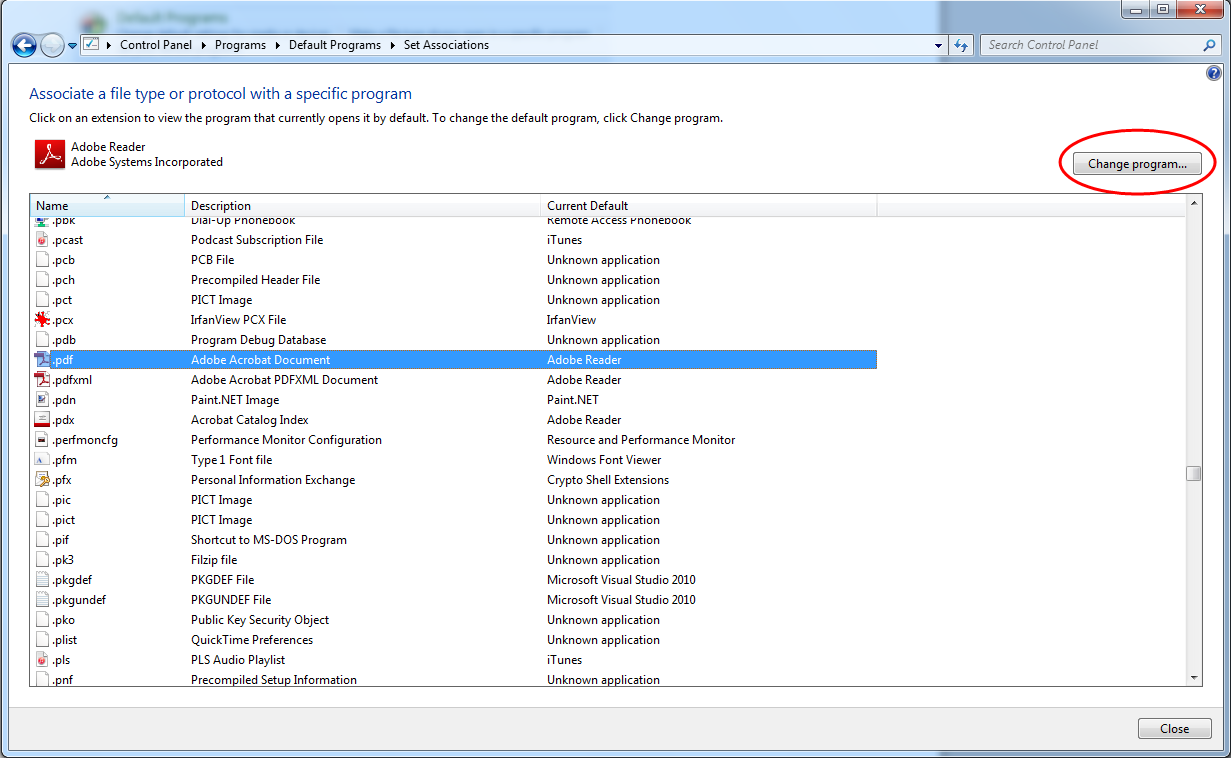Select the "Precompiled Header File" row
Image resolution: width=1231 pixels, height=758 pixels.
click(x=454, y=280)
